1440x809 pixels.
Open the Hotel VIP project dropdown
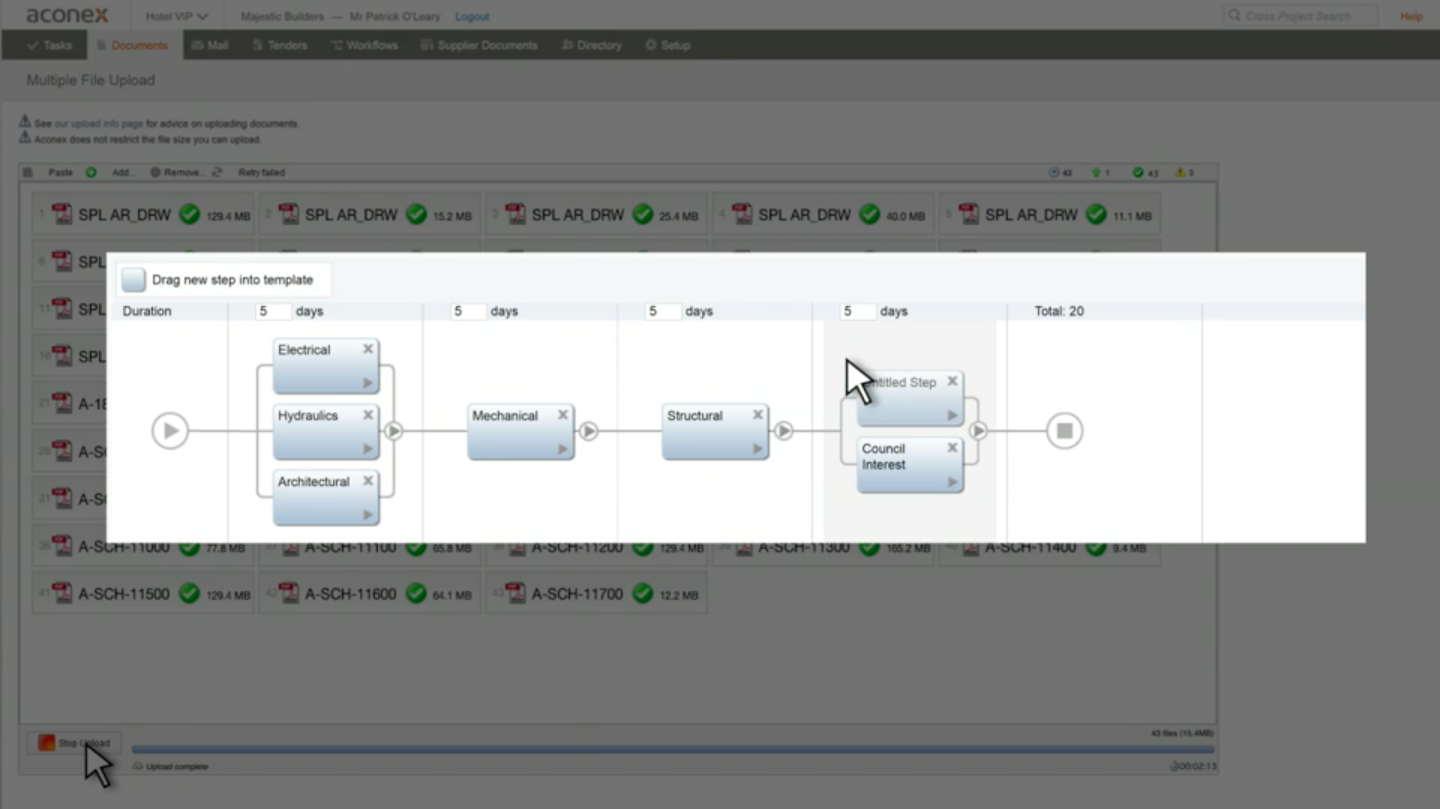[x=177, y=17]
